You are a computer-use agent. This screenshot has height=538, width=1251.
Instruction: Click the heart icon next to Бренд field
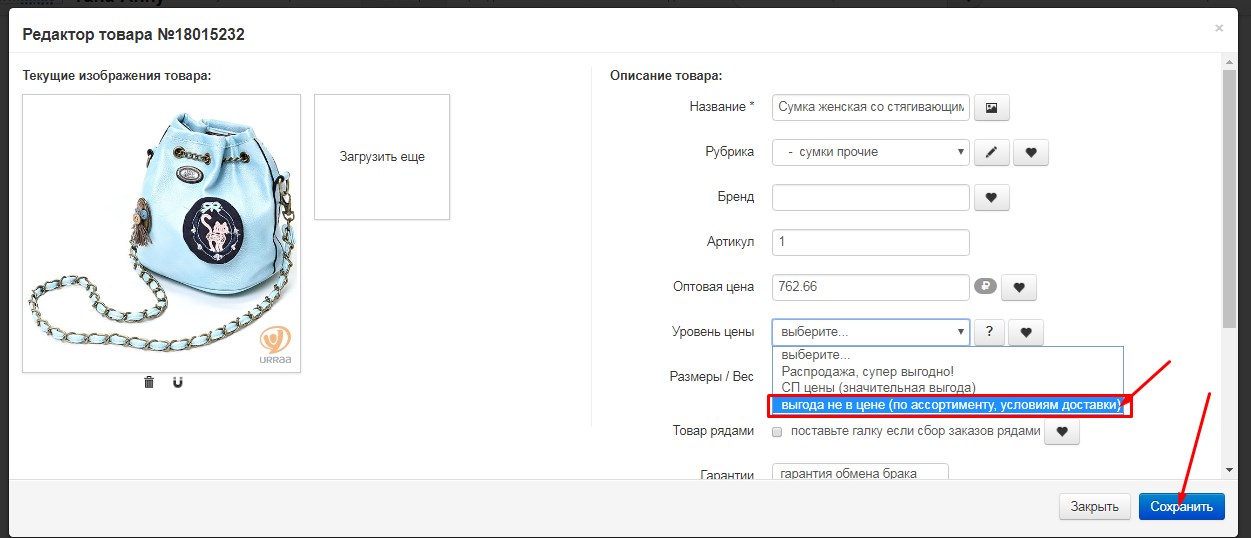(x=992, y=198)
